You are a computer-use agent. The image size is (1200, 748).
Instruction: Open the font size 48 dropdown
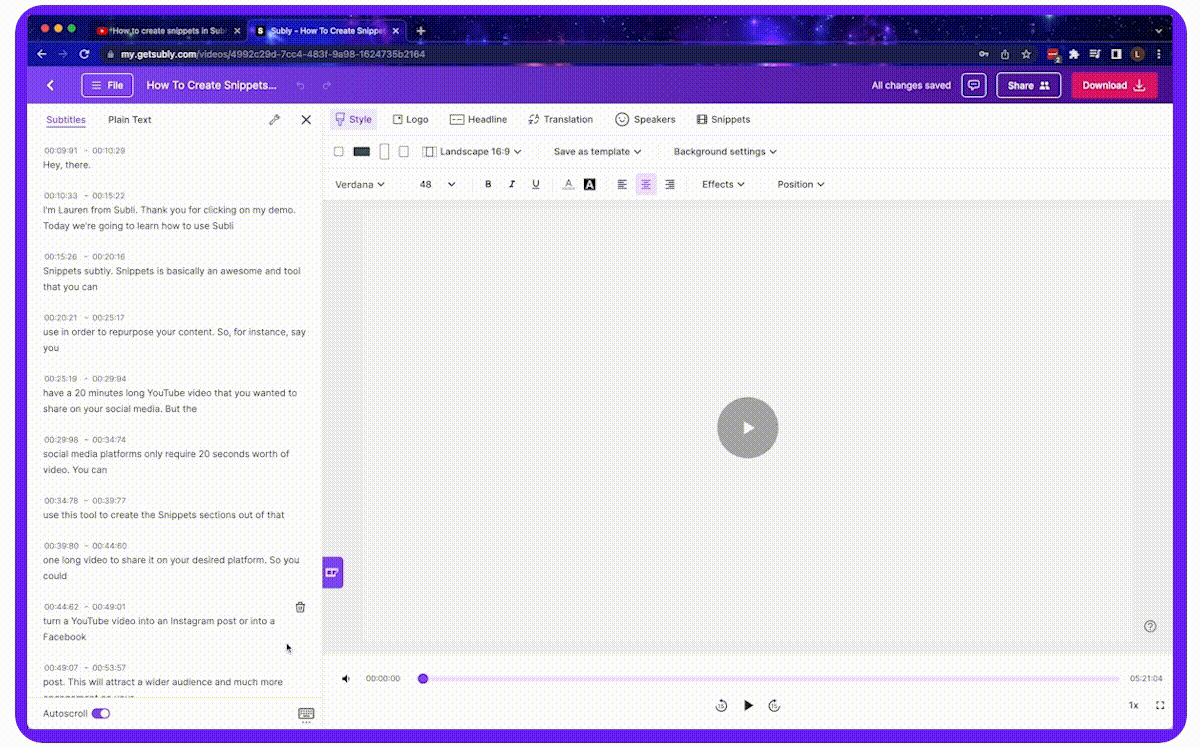click(x=437, y=184)
